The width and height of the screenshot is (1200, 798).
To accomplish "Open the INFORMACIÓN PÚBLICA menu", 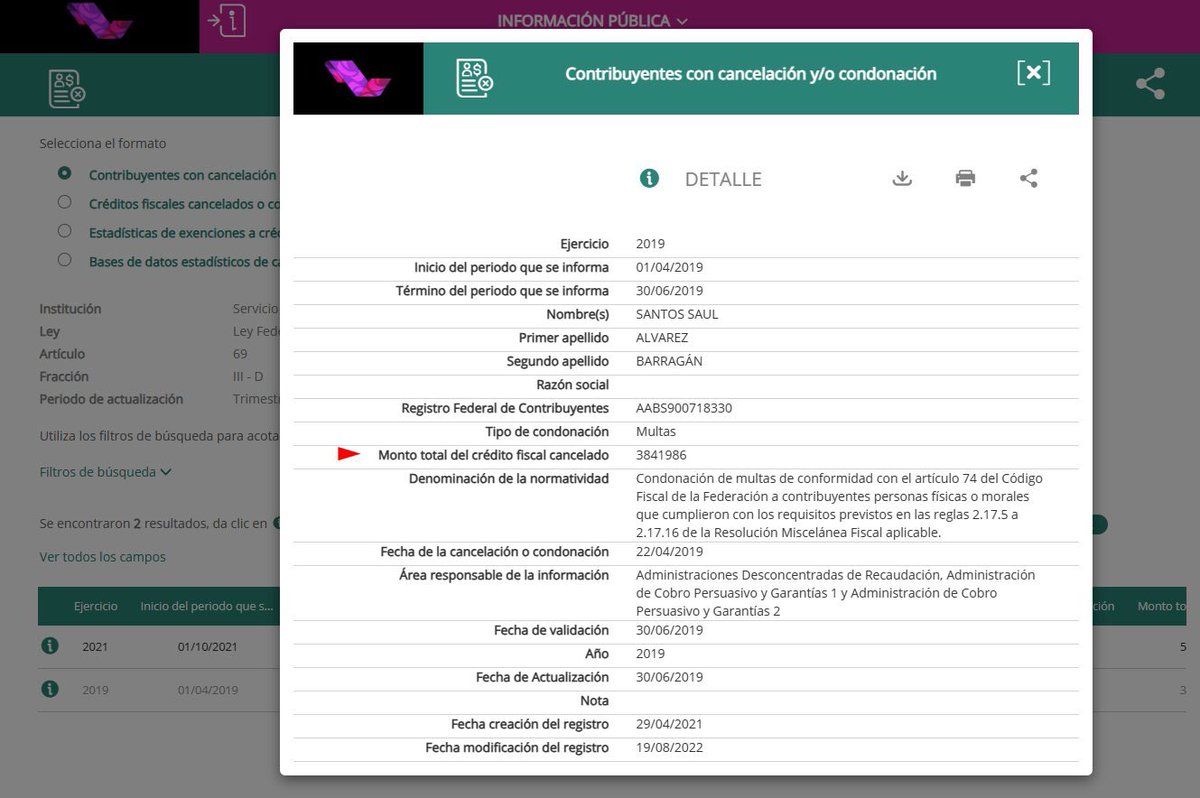I will pos(593,20).
